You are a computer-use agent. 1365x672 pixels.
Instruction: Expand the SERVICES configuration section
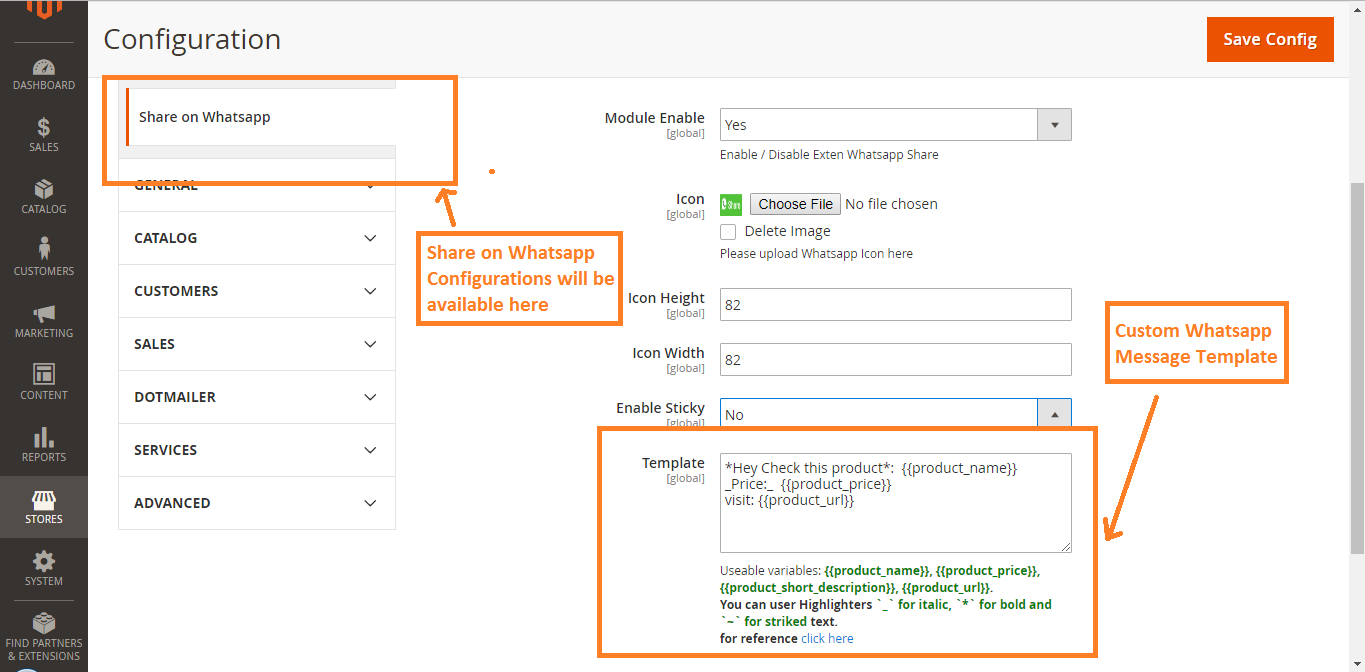[257, 450]
